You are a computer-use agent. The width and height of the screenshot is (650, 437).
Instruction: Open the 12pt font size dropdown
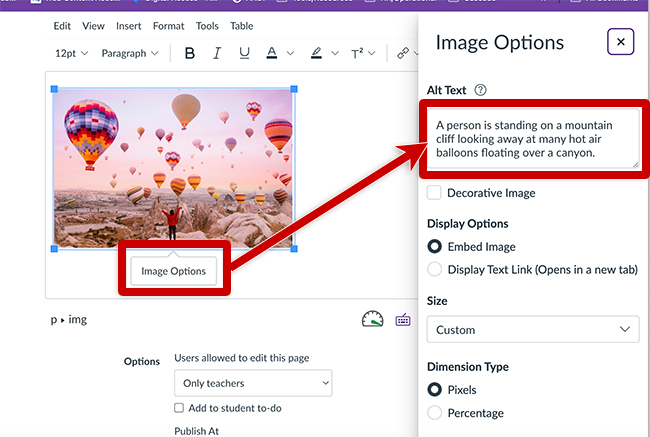71,53
